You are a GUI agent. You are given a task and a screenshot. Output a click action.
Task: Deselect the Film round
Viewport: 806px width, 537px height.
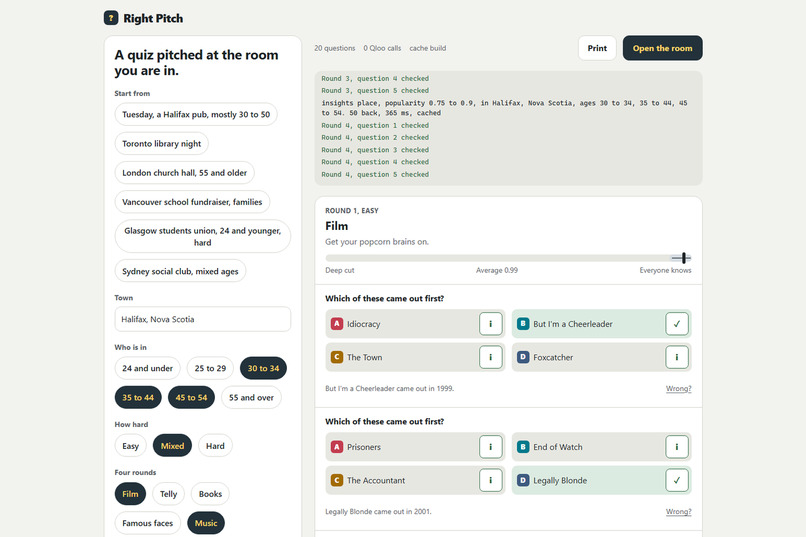pyautogui.click(x=130, y=494)
